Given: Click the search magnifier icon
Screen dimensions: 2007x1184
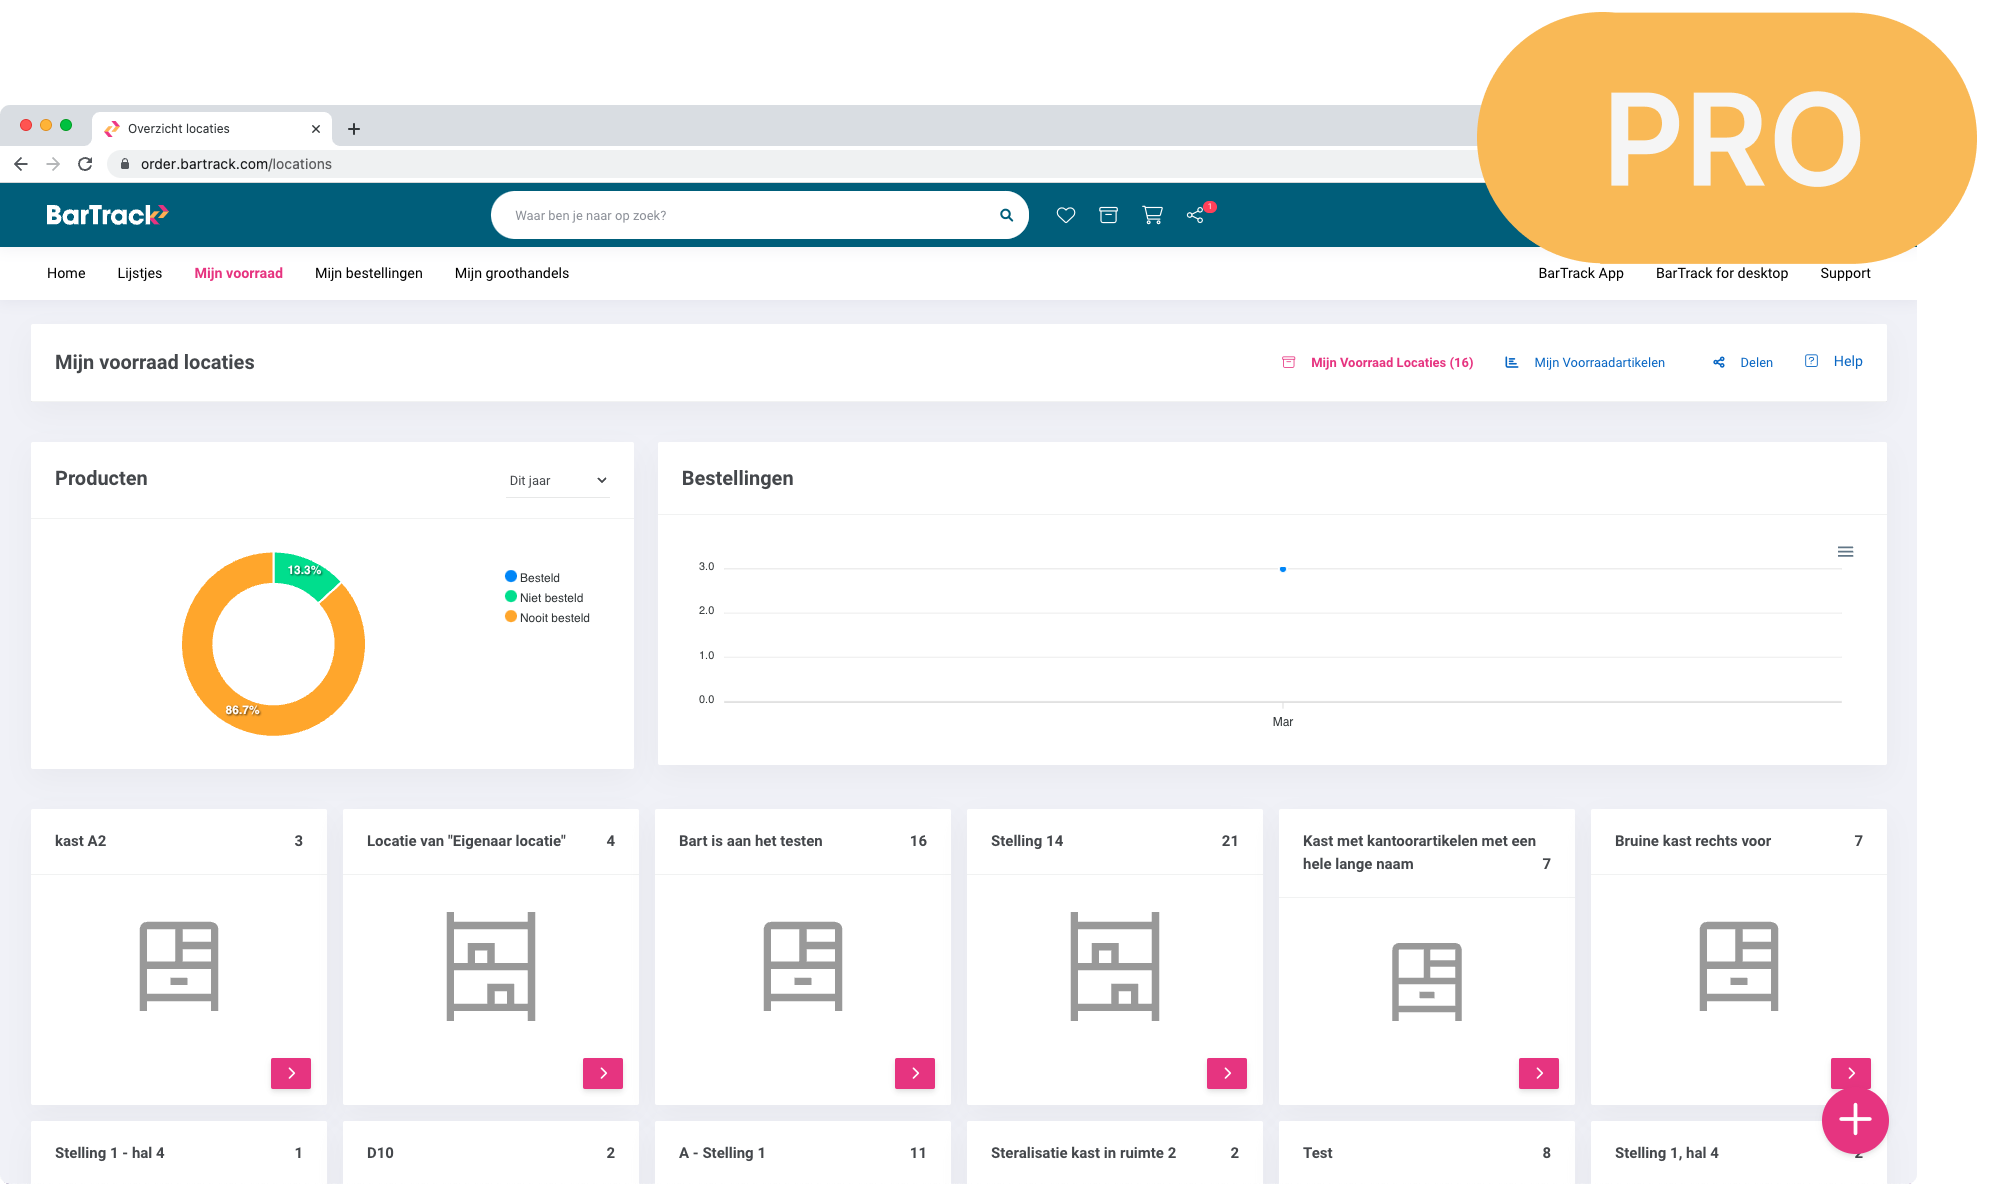Looking at the screenshot, I should click(1007, 215).
